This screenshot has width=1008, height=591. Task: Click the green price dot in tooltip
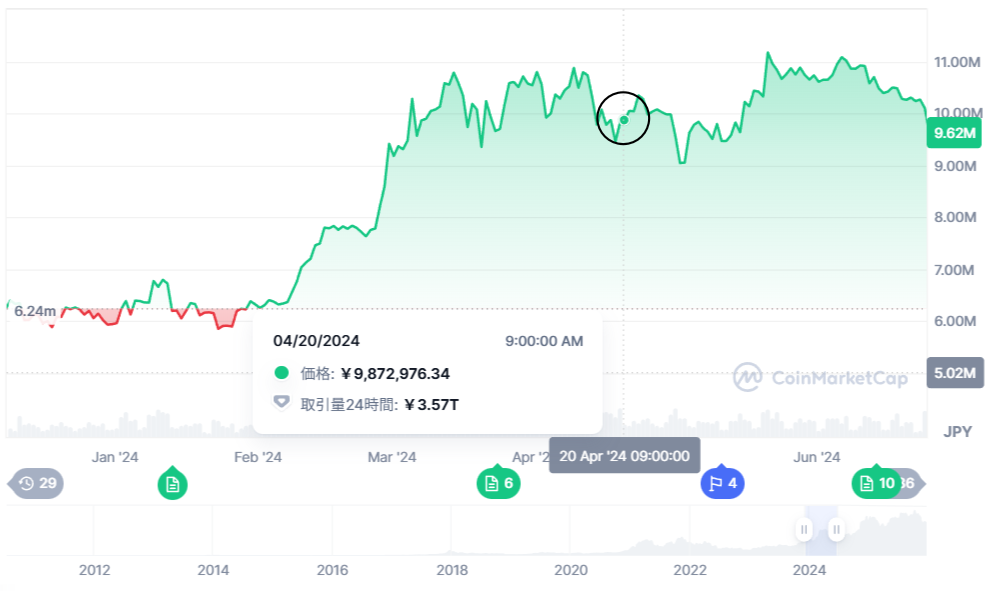[x=282, y=373]
